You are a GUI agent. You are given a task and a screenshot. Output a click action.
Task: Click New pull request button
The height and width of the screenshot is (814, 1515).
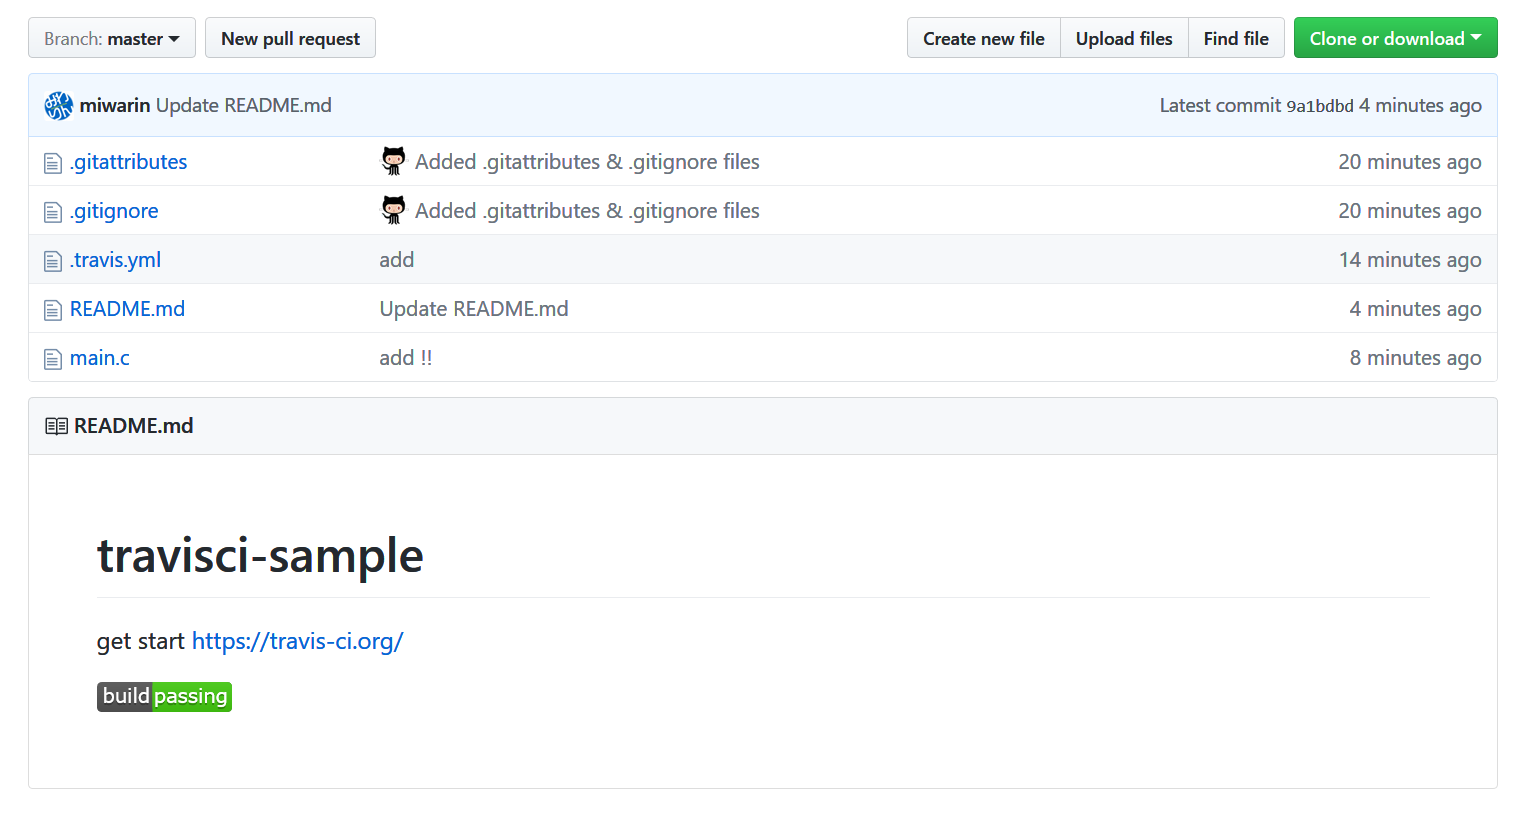click(x=290, y=38)
